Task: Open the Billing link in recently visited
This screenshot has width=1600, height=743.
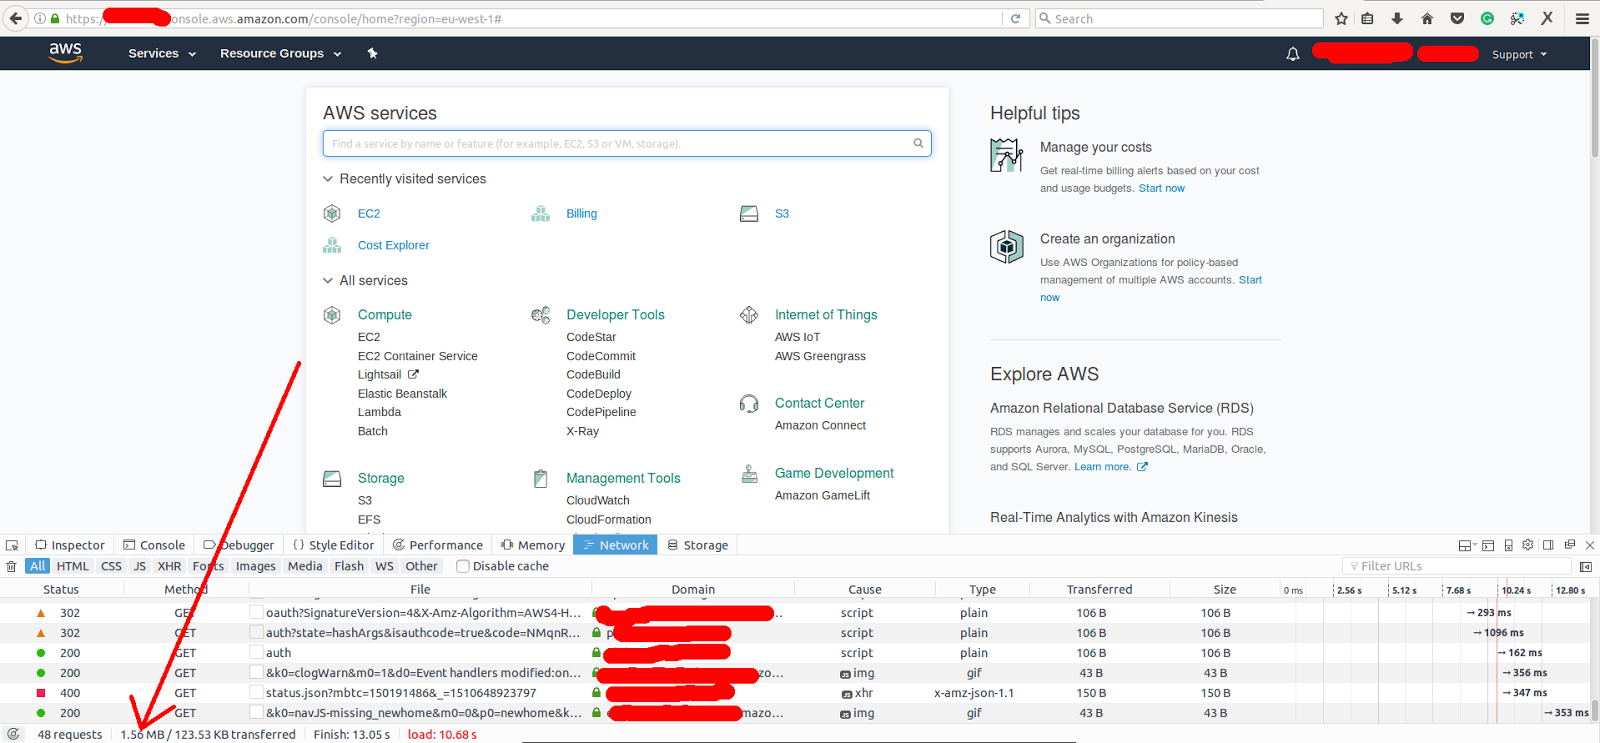Action: pyautogui.click(x=581, y=214)
